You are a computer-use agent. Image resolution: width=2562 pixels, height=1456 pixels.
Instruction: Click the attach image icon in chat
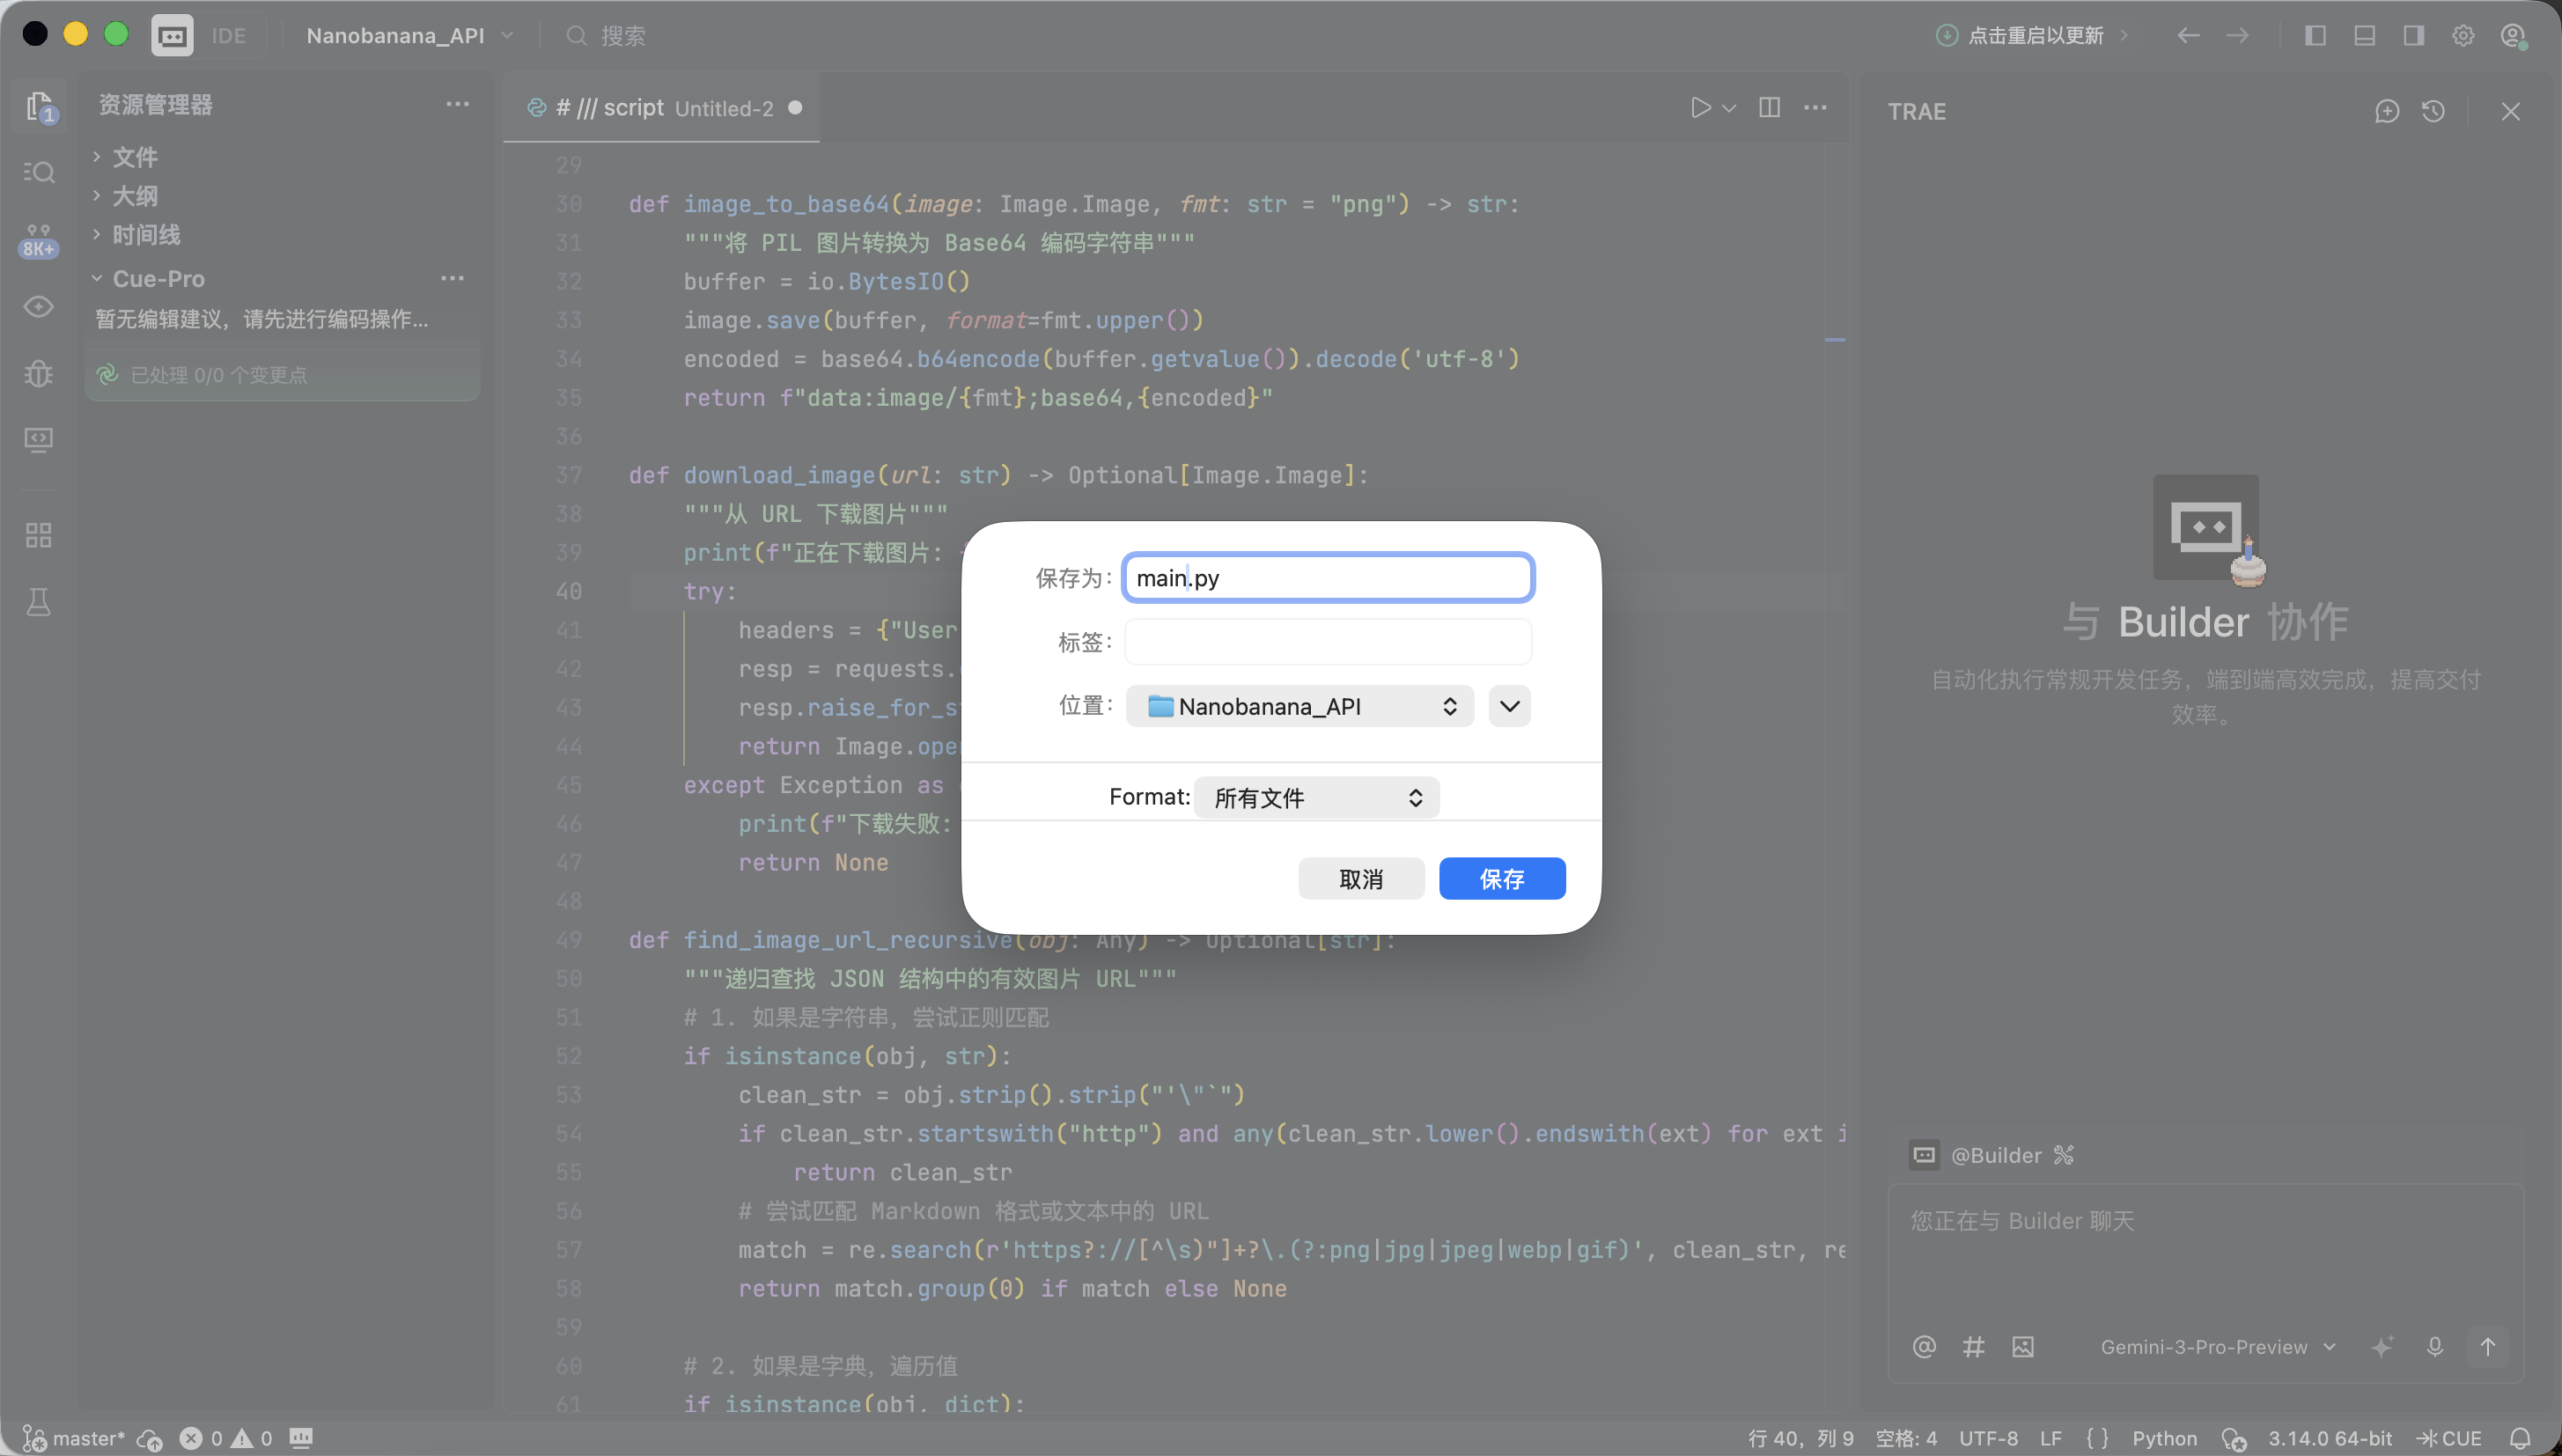tap(2022, 1347)
